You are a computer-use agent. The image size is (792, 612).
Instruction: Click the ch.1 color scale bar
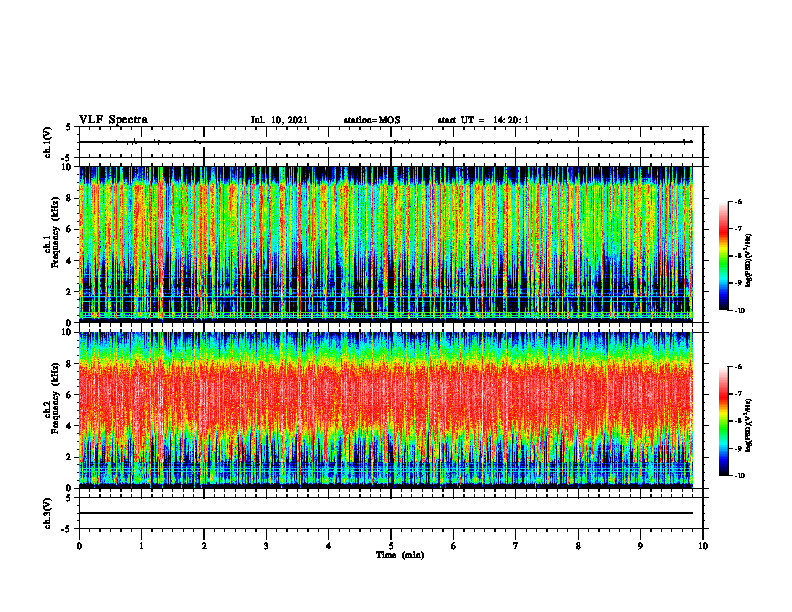pos(723,256)
